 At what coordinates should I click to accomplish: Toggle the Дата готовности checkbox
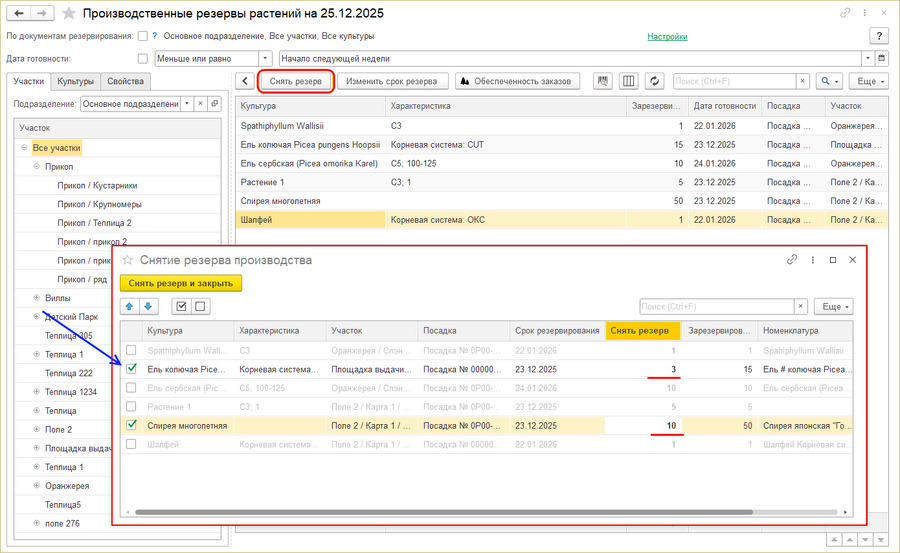click(x=142, y=58)
